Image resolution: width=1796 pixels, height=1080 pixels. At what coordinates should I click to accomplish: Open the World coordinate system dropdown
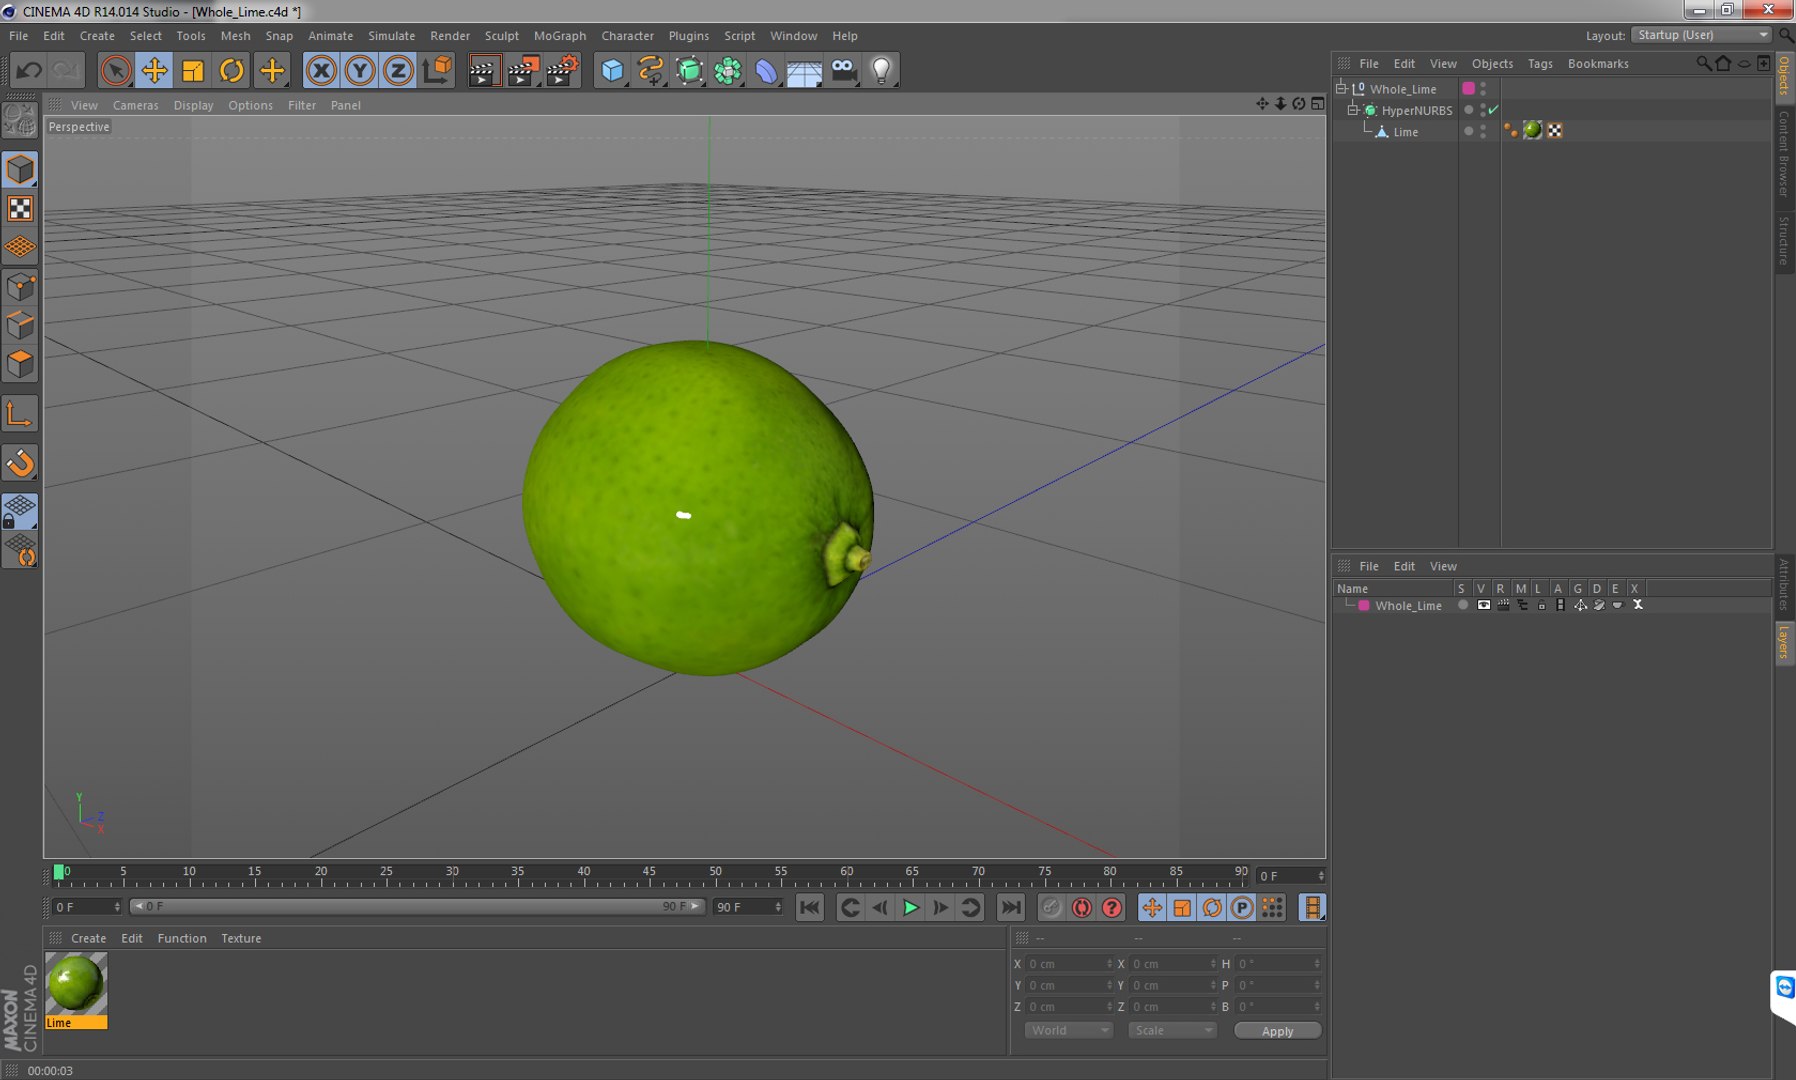1068,1030
